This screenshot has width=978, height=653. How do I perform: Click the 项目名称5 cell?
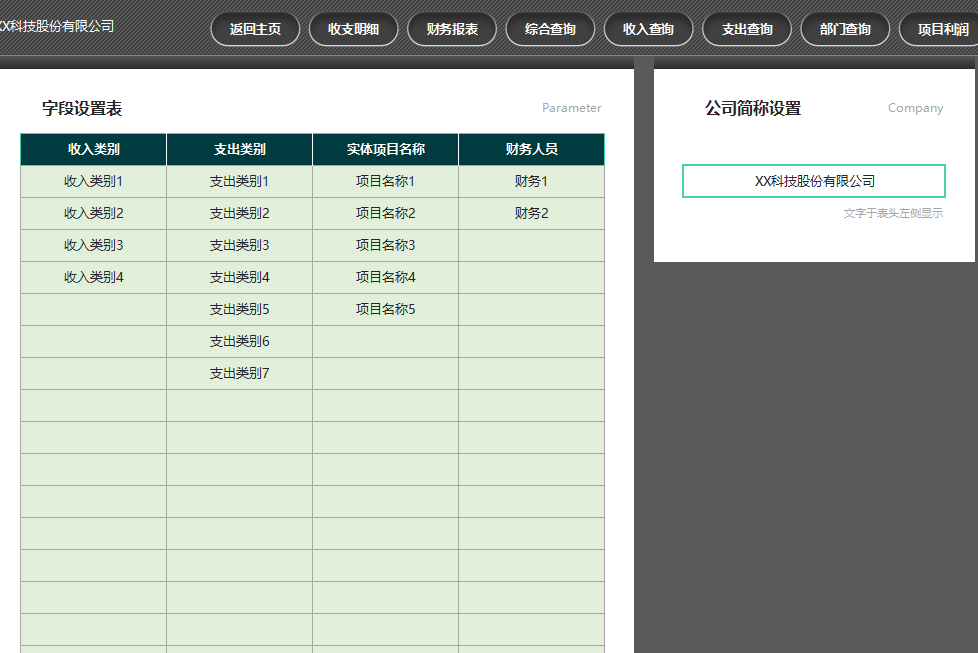tap(385, 309)
